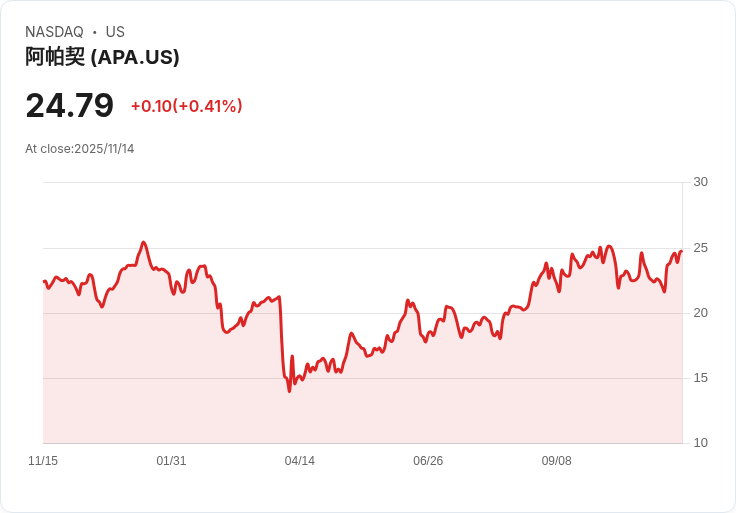The image size is (736, 513).
Task: Click the 24.79 current price
Action: (69, 105)
